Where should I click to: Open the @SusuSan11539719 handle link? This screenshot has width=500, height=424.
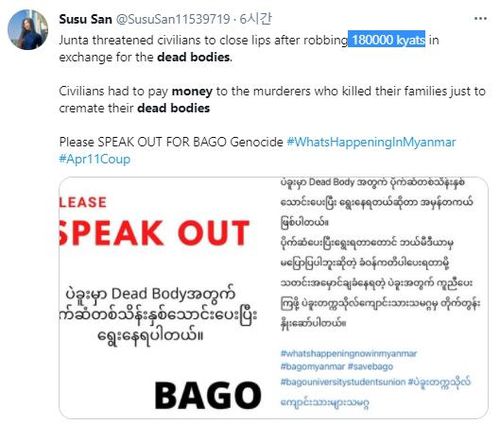click(173, 19)
